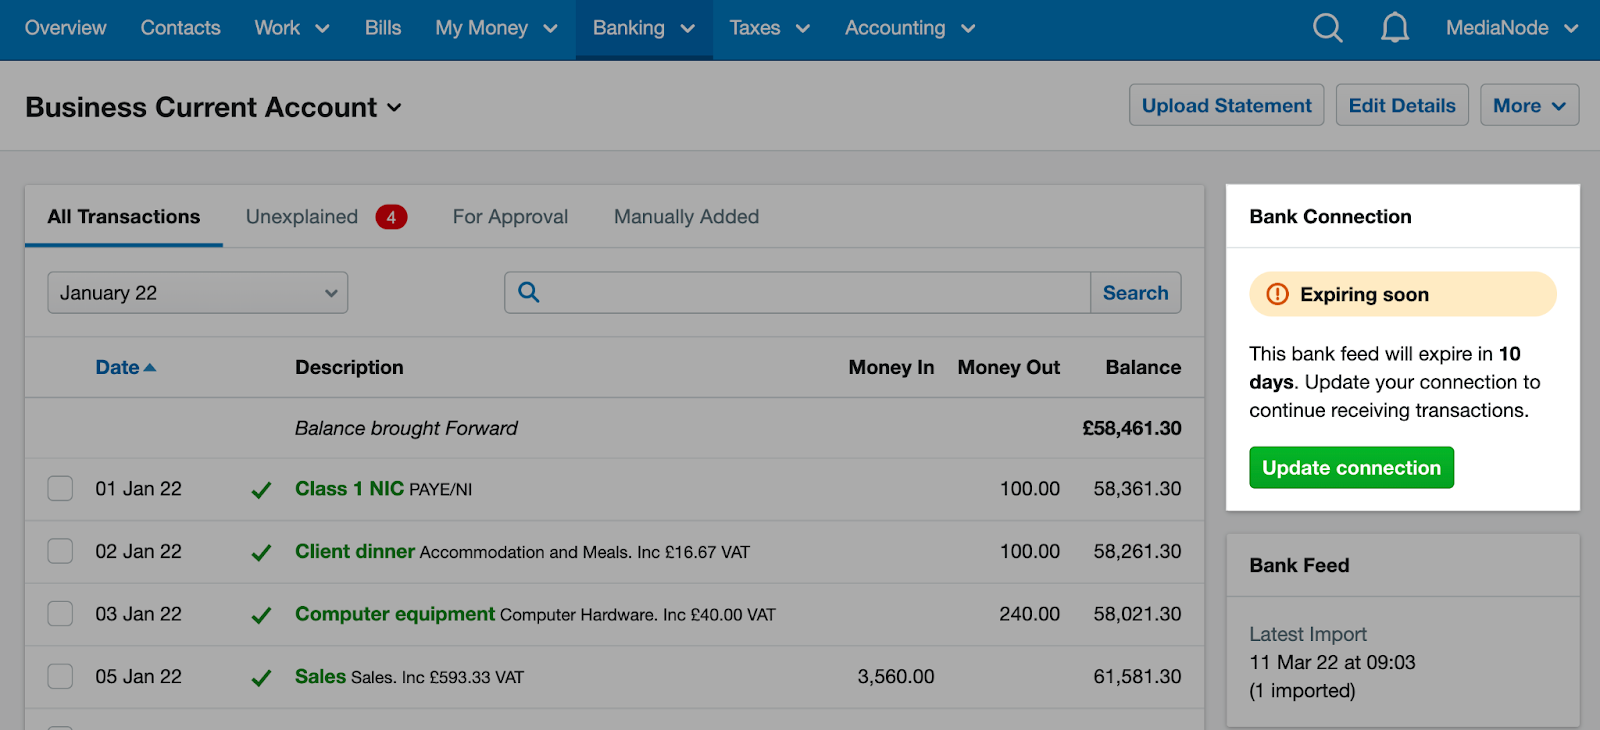Select checkbox for 02 Jan 22 transaction
1600x730 pixels.
(60, 551)
